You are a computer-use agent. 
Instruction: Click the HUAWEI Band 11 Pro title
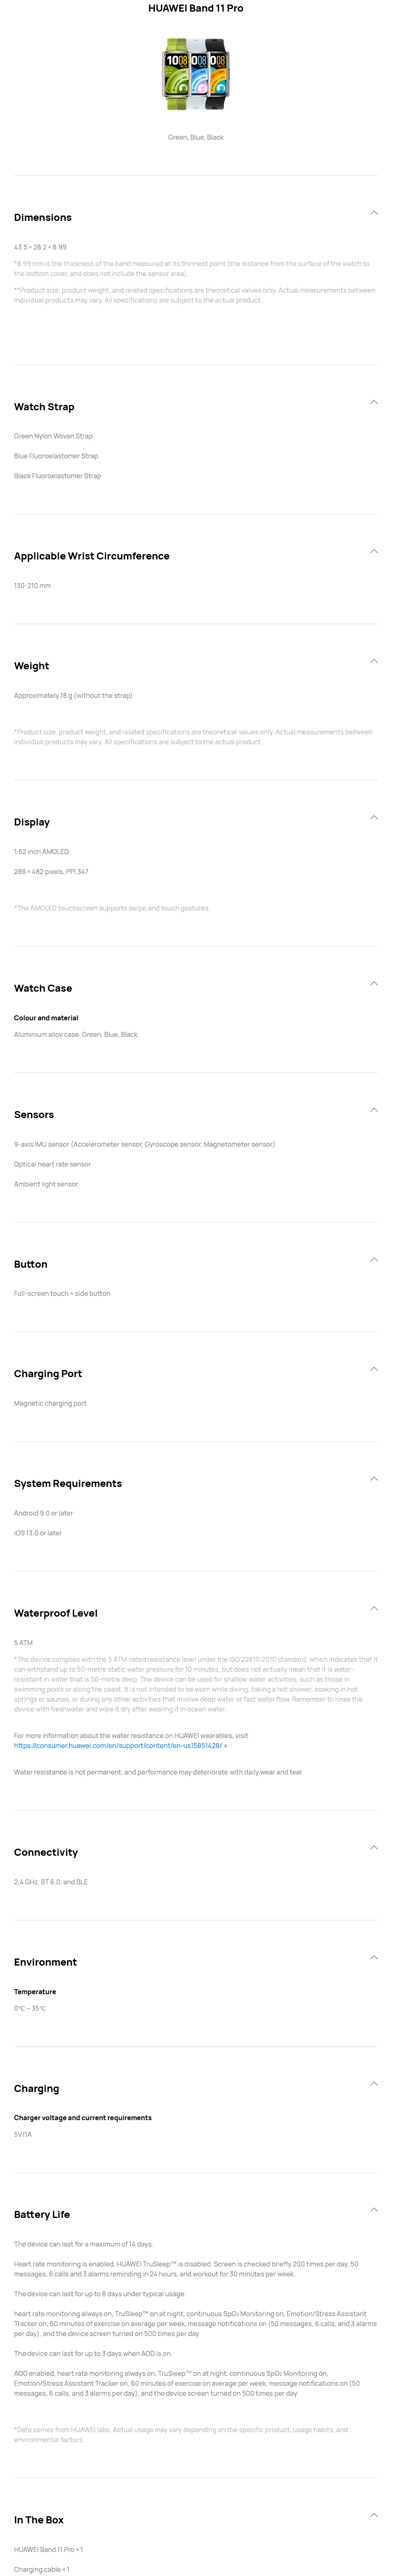[196, 8]
